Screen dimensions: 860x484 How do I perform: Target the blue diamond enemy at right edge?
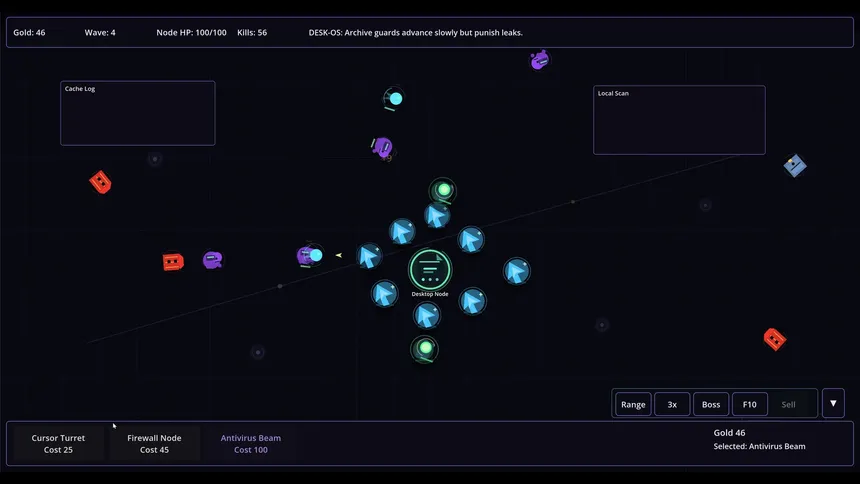point(795,165)
